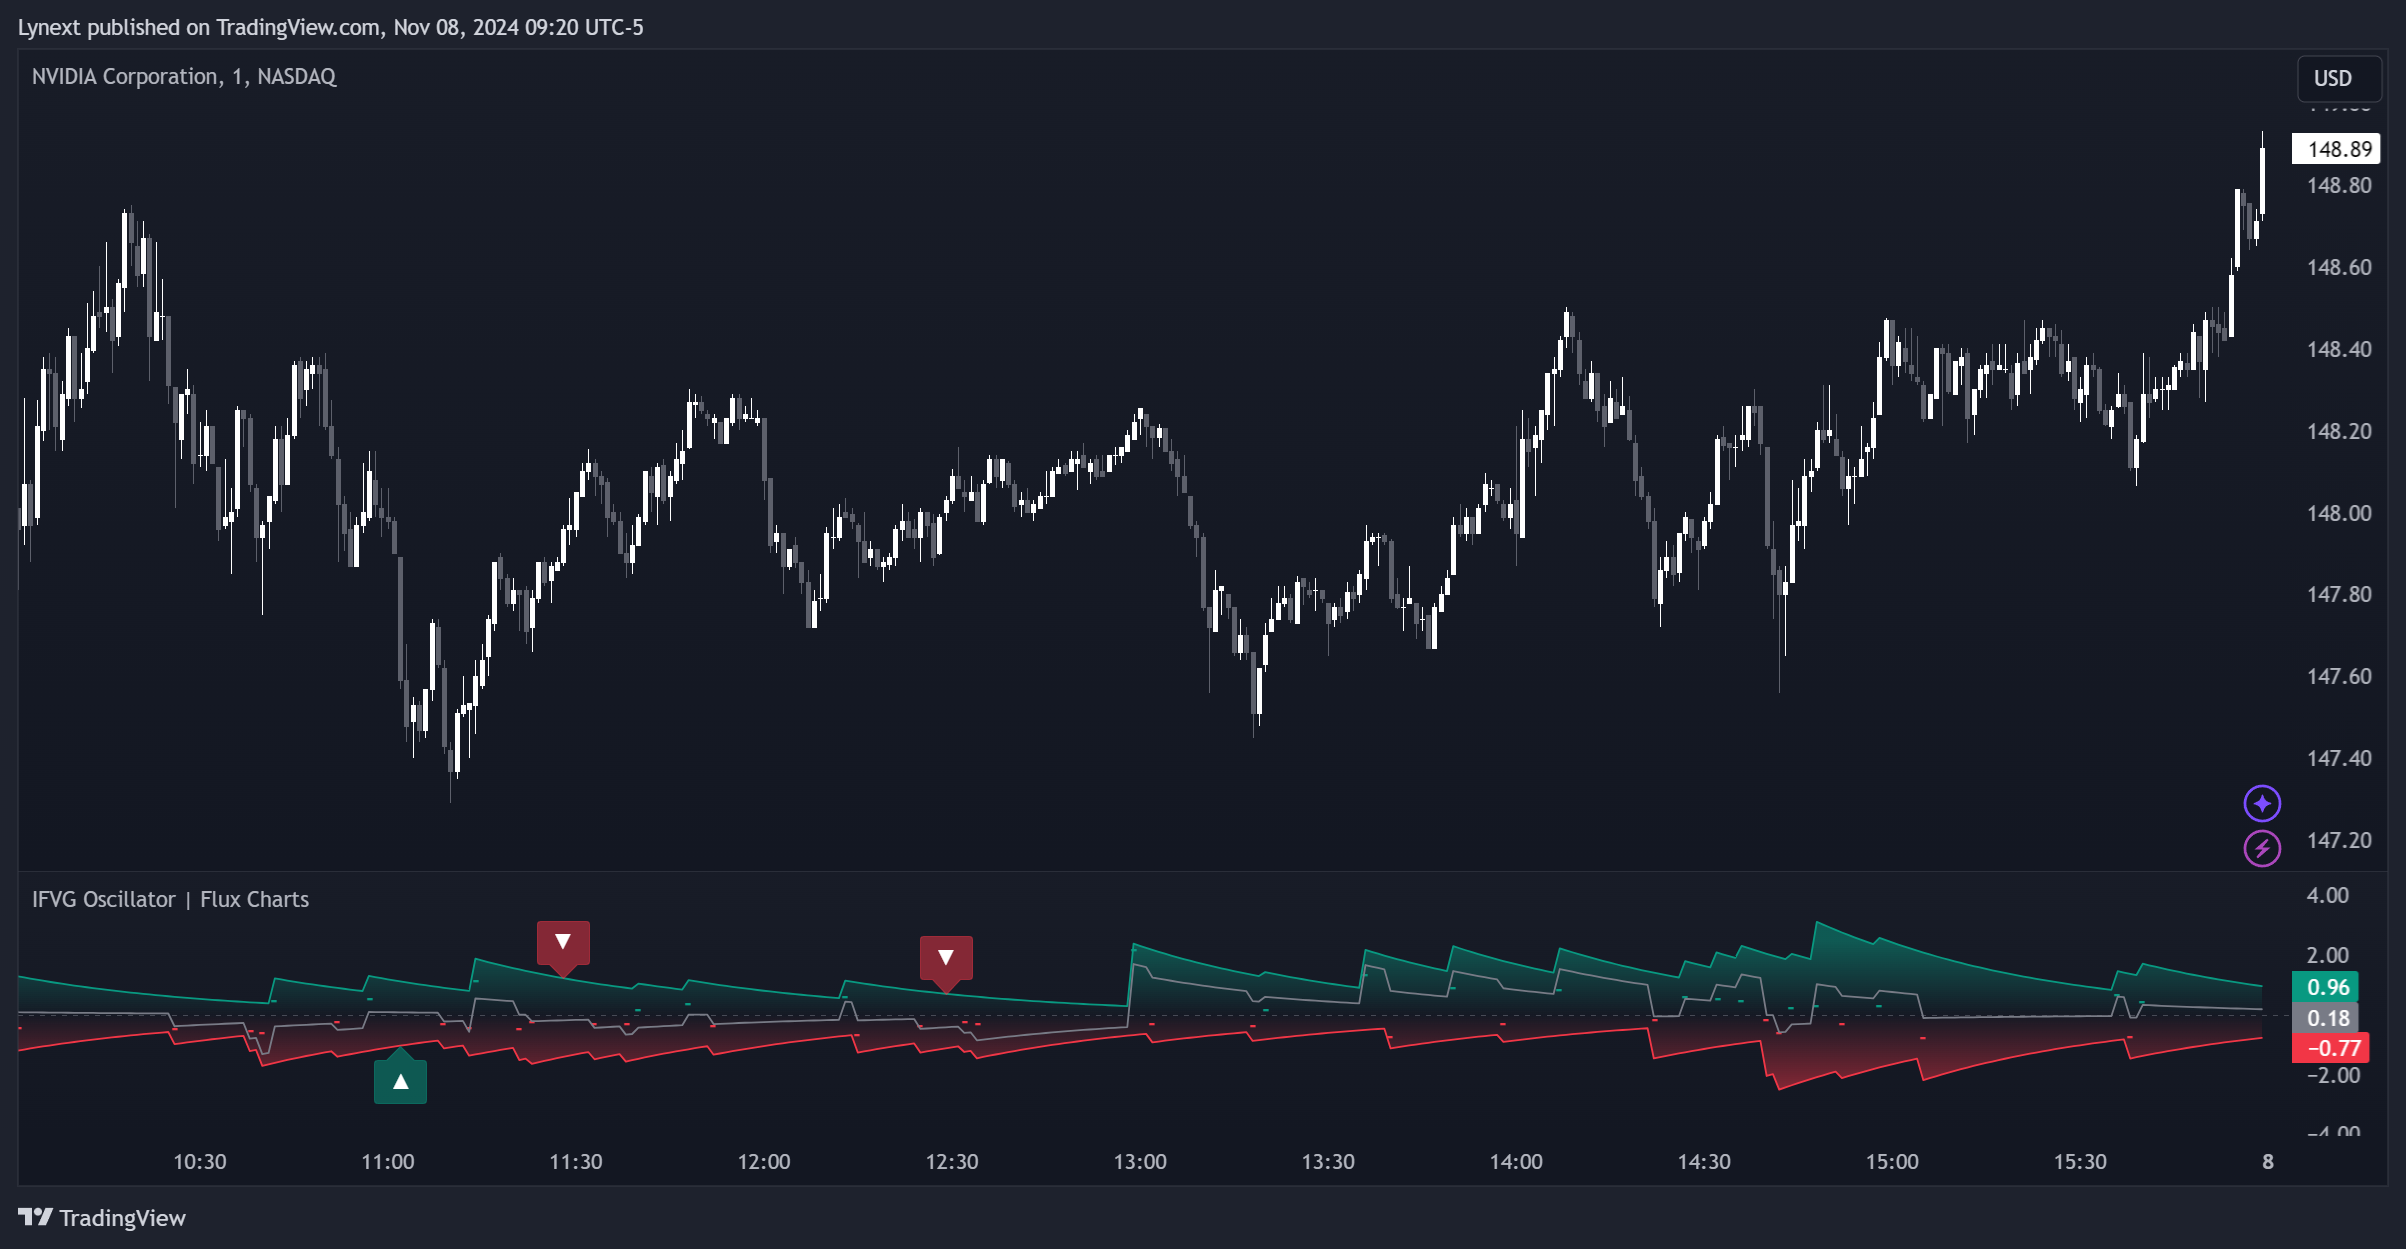Click the TradingView logo at bottom left
The width and height of the screenshot is (2406, 1249).
tap(102, 1217)
